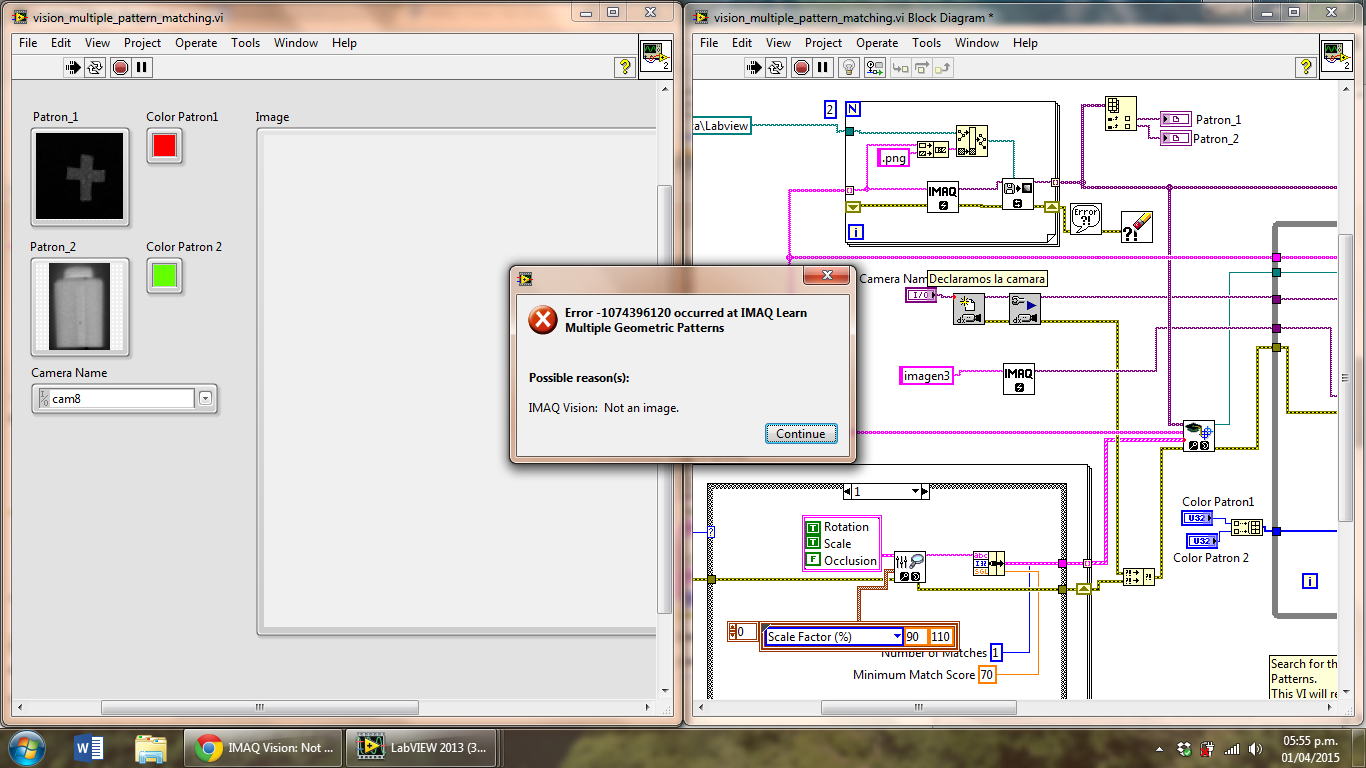The image size is (1366, 768).
Task: Click Patron_1 cross image thumbnail
Action: click(80, 175)
